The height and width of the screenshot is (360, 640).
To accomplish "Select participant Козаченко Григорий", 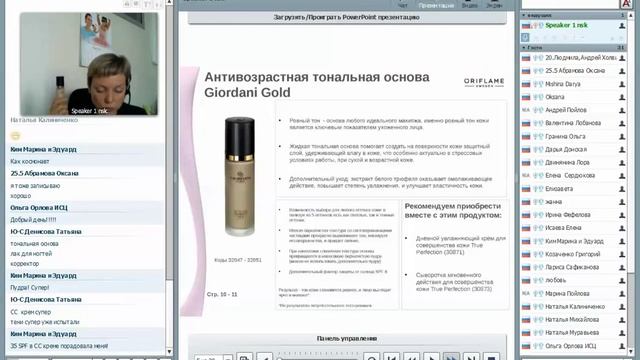I will coord(573,254).
